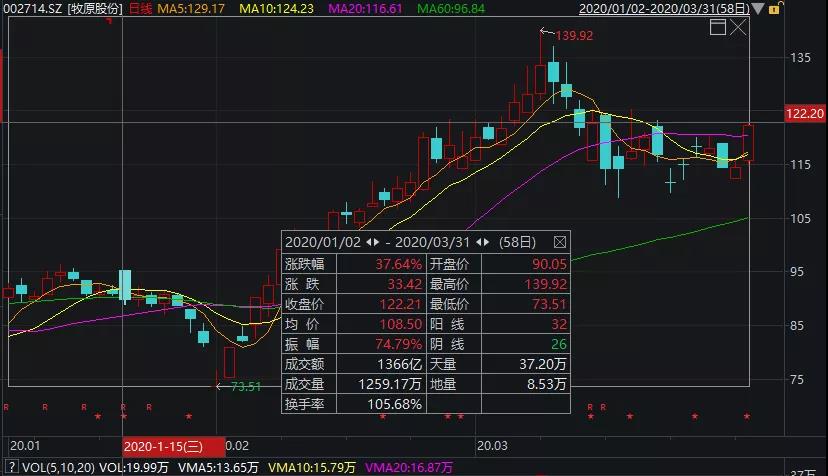828x476 pixels.
Task: Click the 涨跌幅 value 37.64%
Action: [x=399, y=264]
